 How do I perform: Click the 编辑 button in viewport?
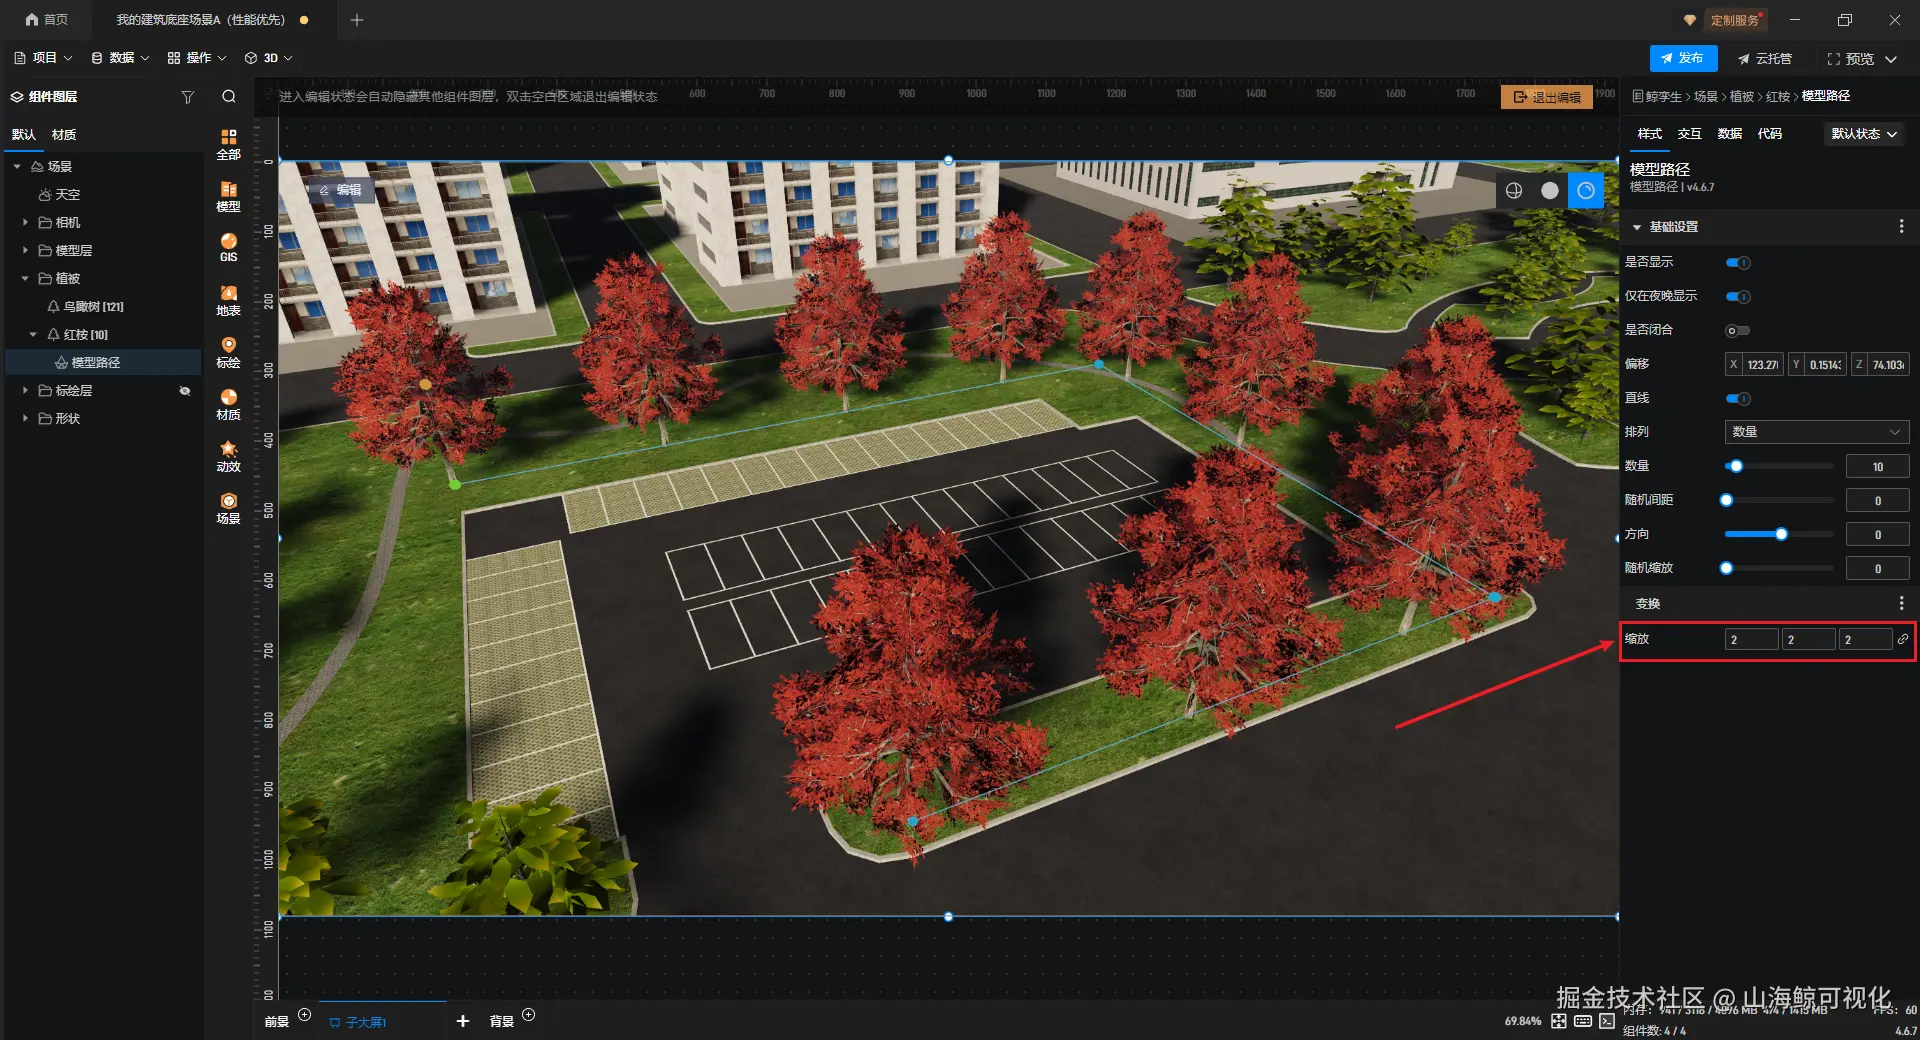coord(341,190)
